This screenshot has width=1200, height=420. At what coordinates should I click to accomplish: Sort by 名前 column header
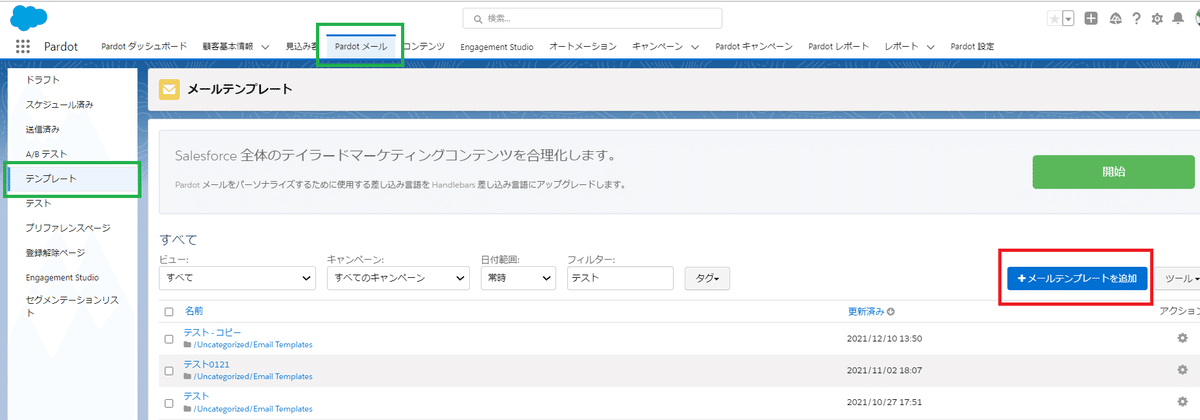tap(194, 312)
